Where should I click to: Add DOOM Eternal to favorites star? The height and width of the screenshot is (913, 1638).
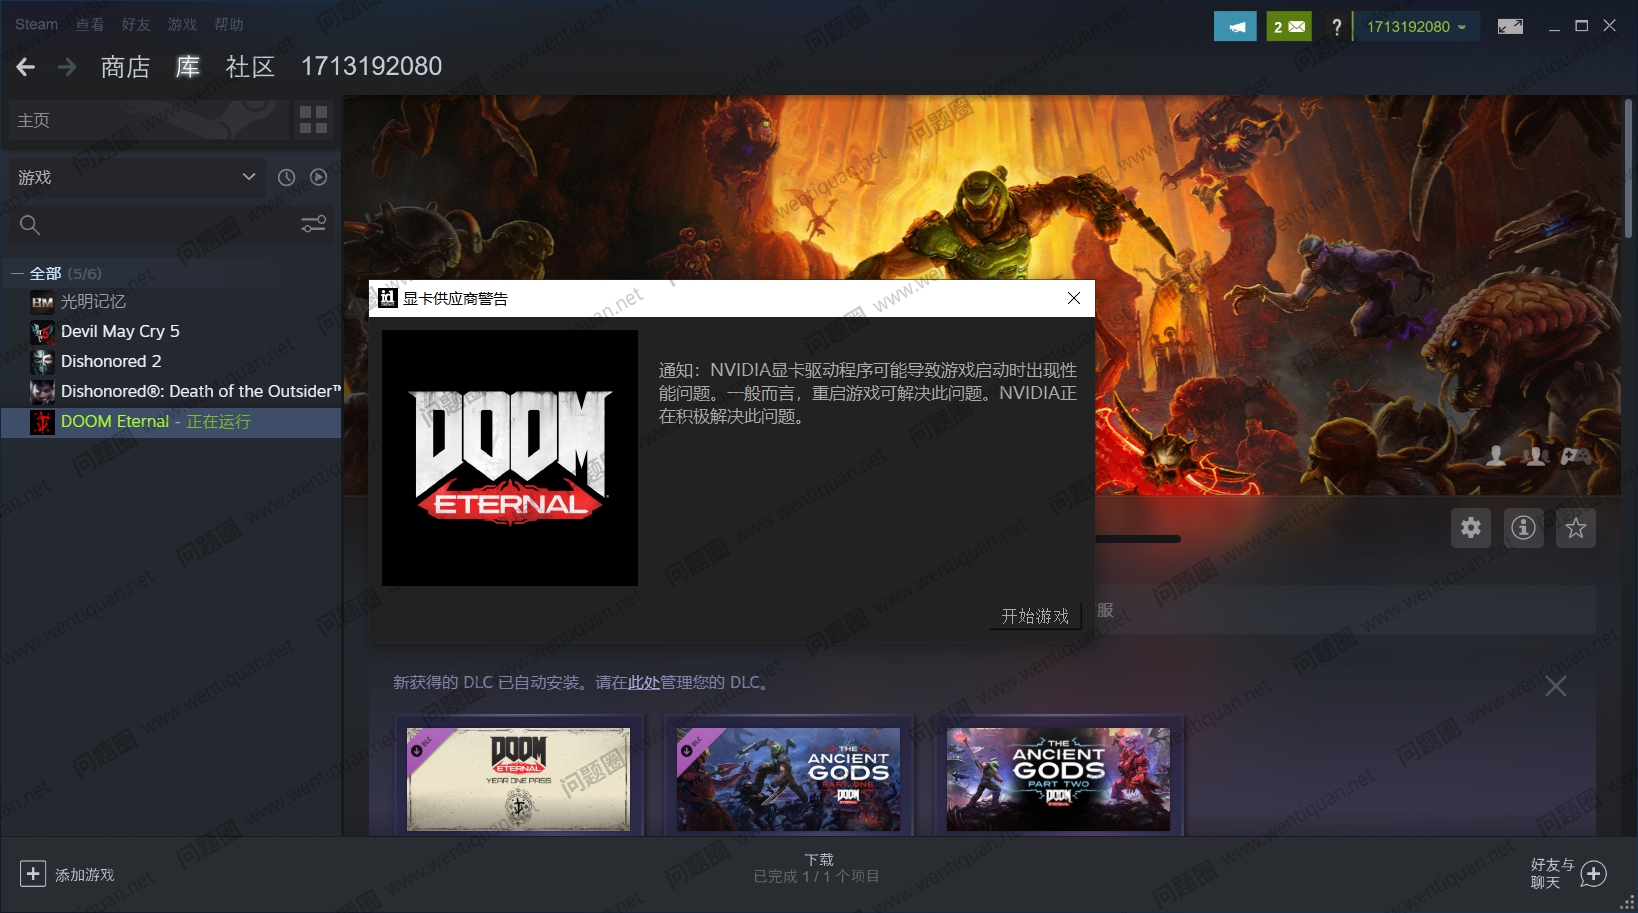[1576, 528]
